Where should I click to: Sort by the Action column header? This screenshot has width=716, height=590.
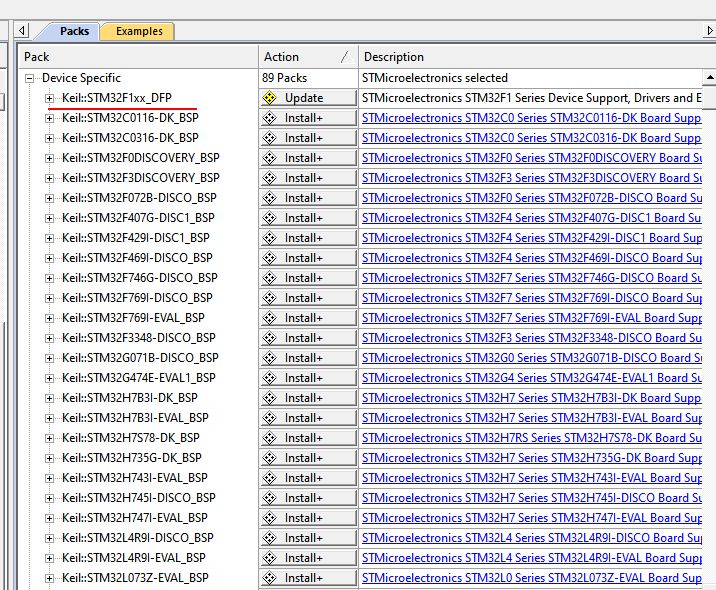pos(309,57)
